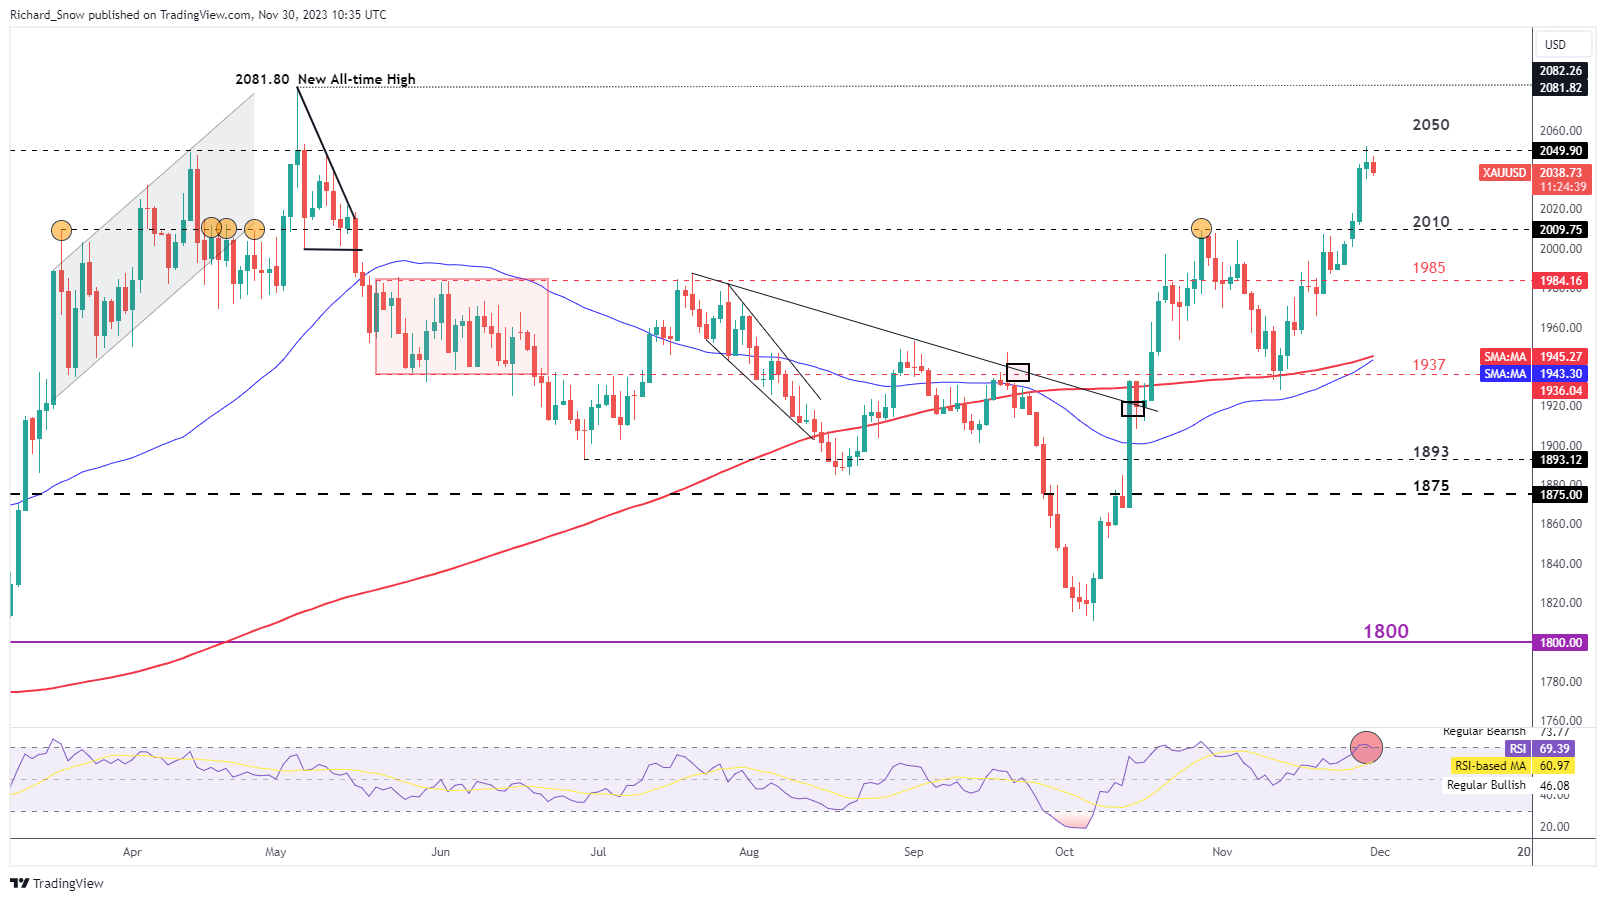This screenshot has width=1606, height=901.
Task: Click the Jul label on time axis
Action: coord(598,852)
